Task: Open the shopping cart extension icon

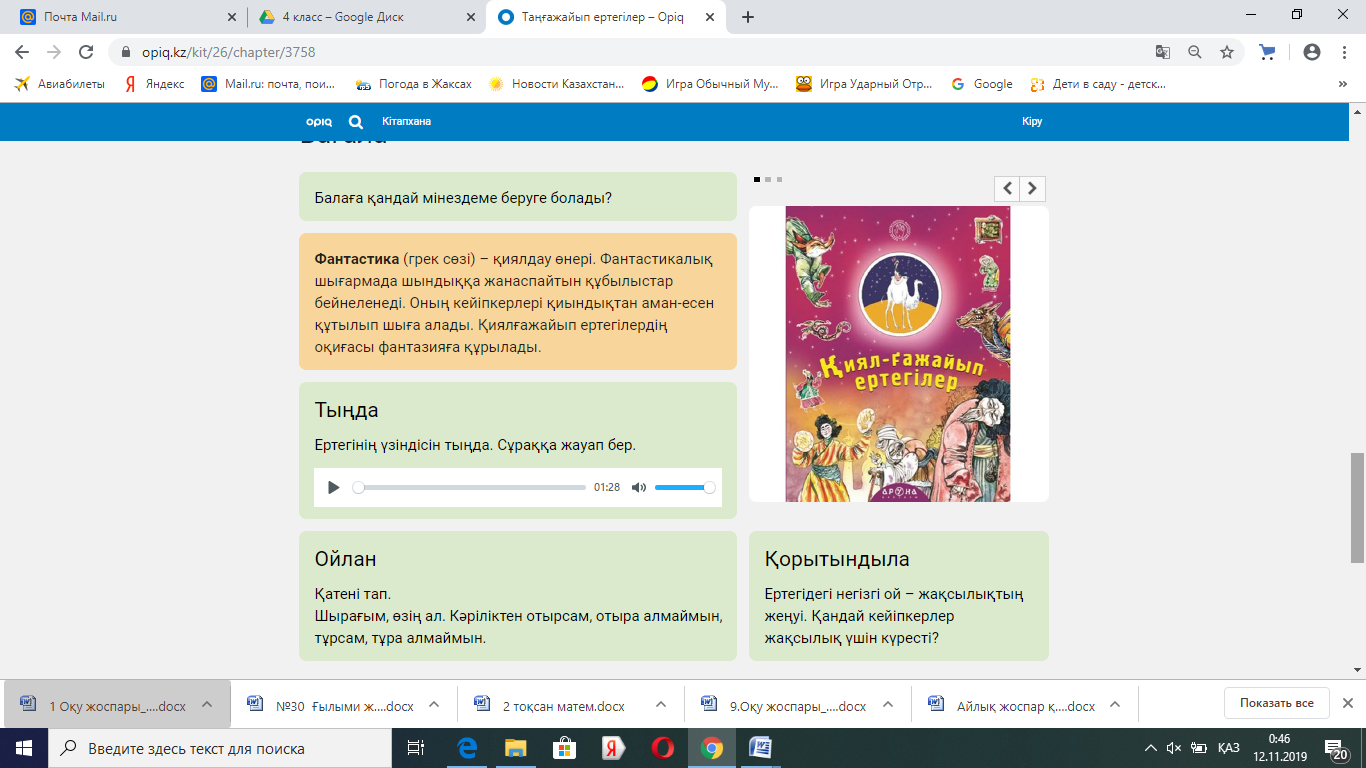Action: (x=1267, y=52)
